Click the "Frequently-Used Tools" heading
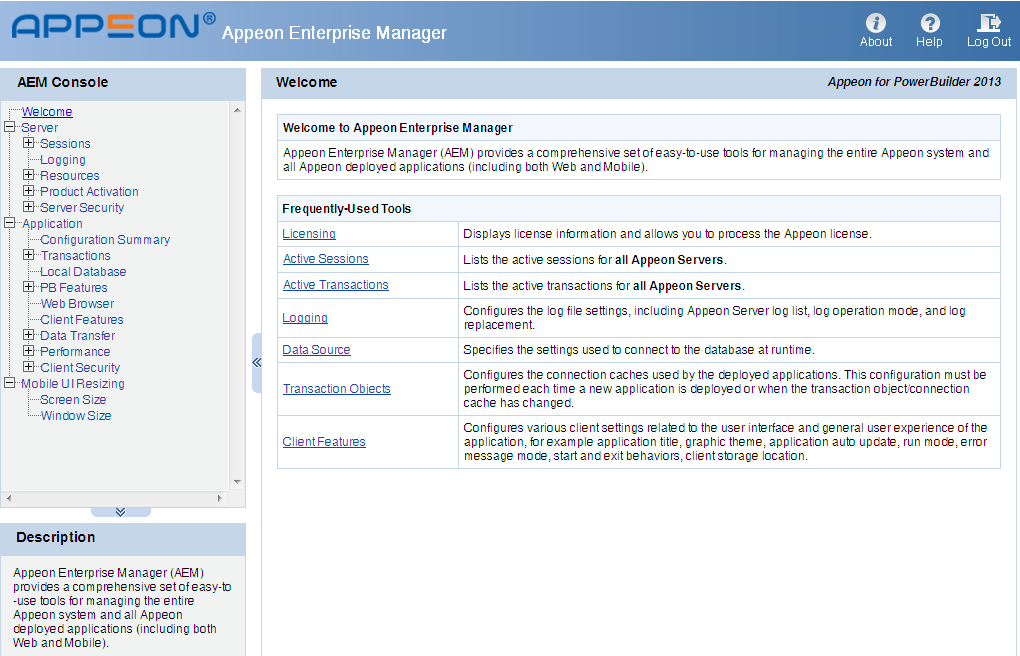The height and width of the screenshot is (656, 1020). click(x=346, y=209)
